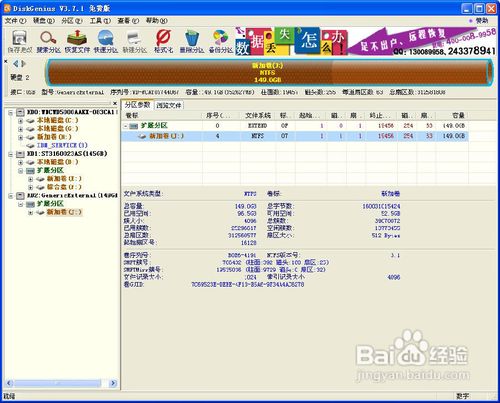Click tree scrollbar right arrow
The width and height of the screenshot is (500, 403).
tap(113, 383)
